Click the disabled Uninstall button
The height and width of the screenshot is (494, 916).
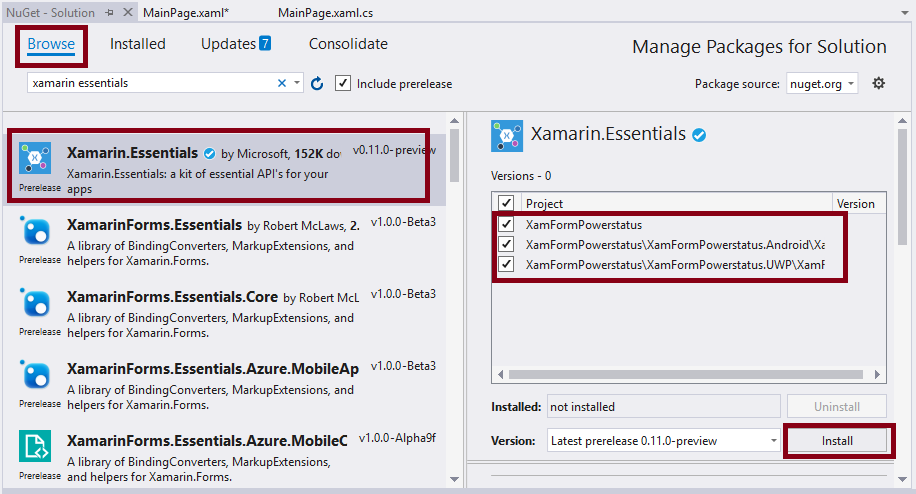(837, 406)
